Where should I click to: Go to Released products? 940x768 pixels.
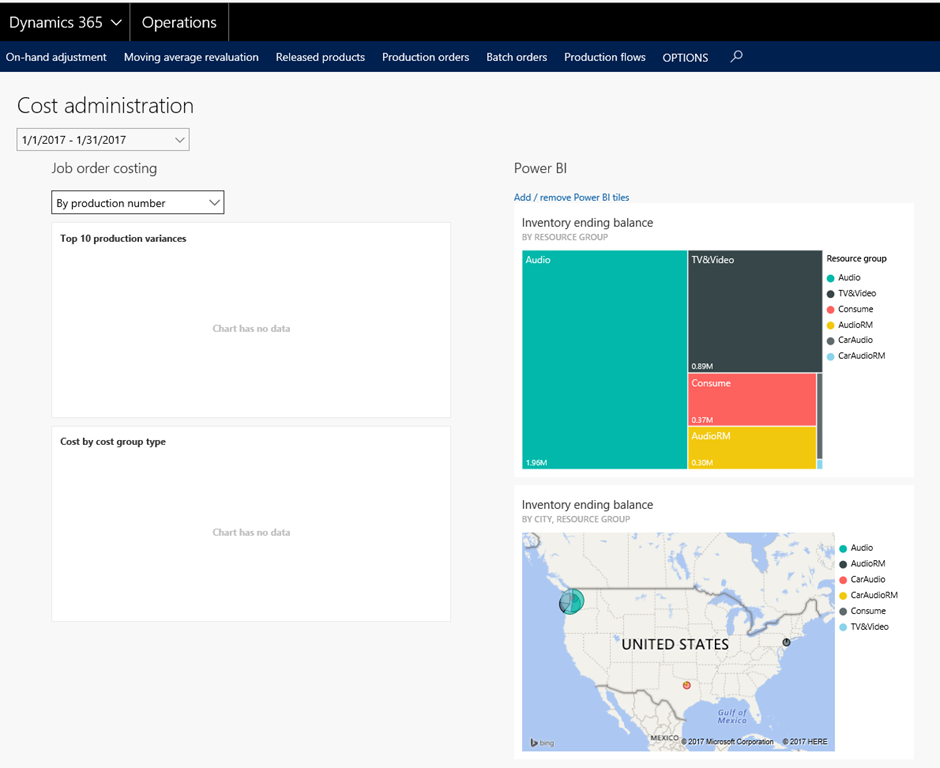click(320, 57)
